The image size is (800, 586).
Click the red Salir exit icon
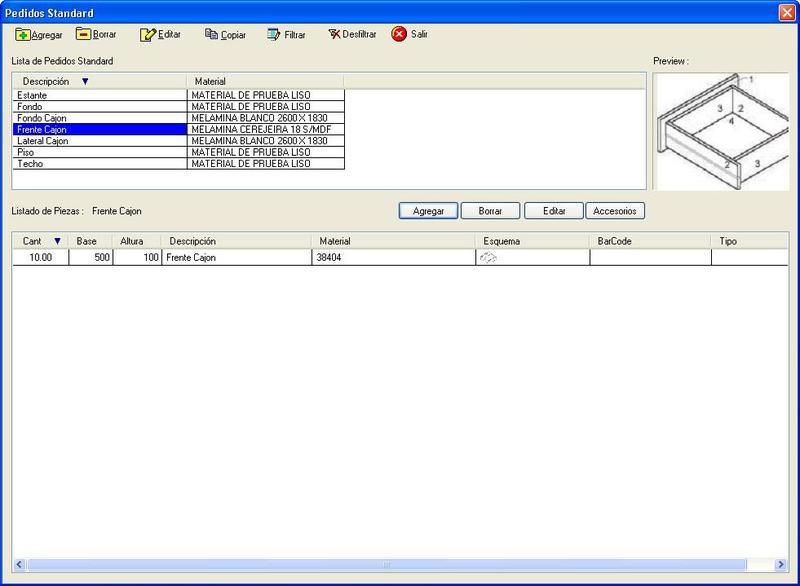click(x=399, y=34)
